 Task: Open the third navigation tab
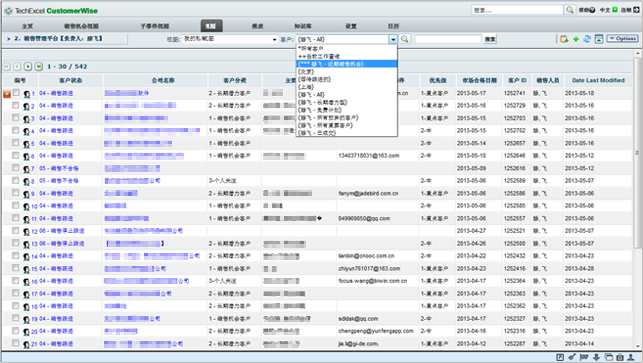[x=155, y=26]
